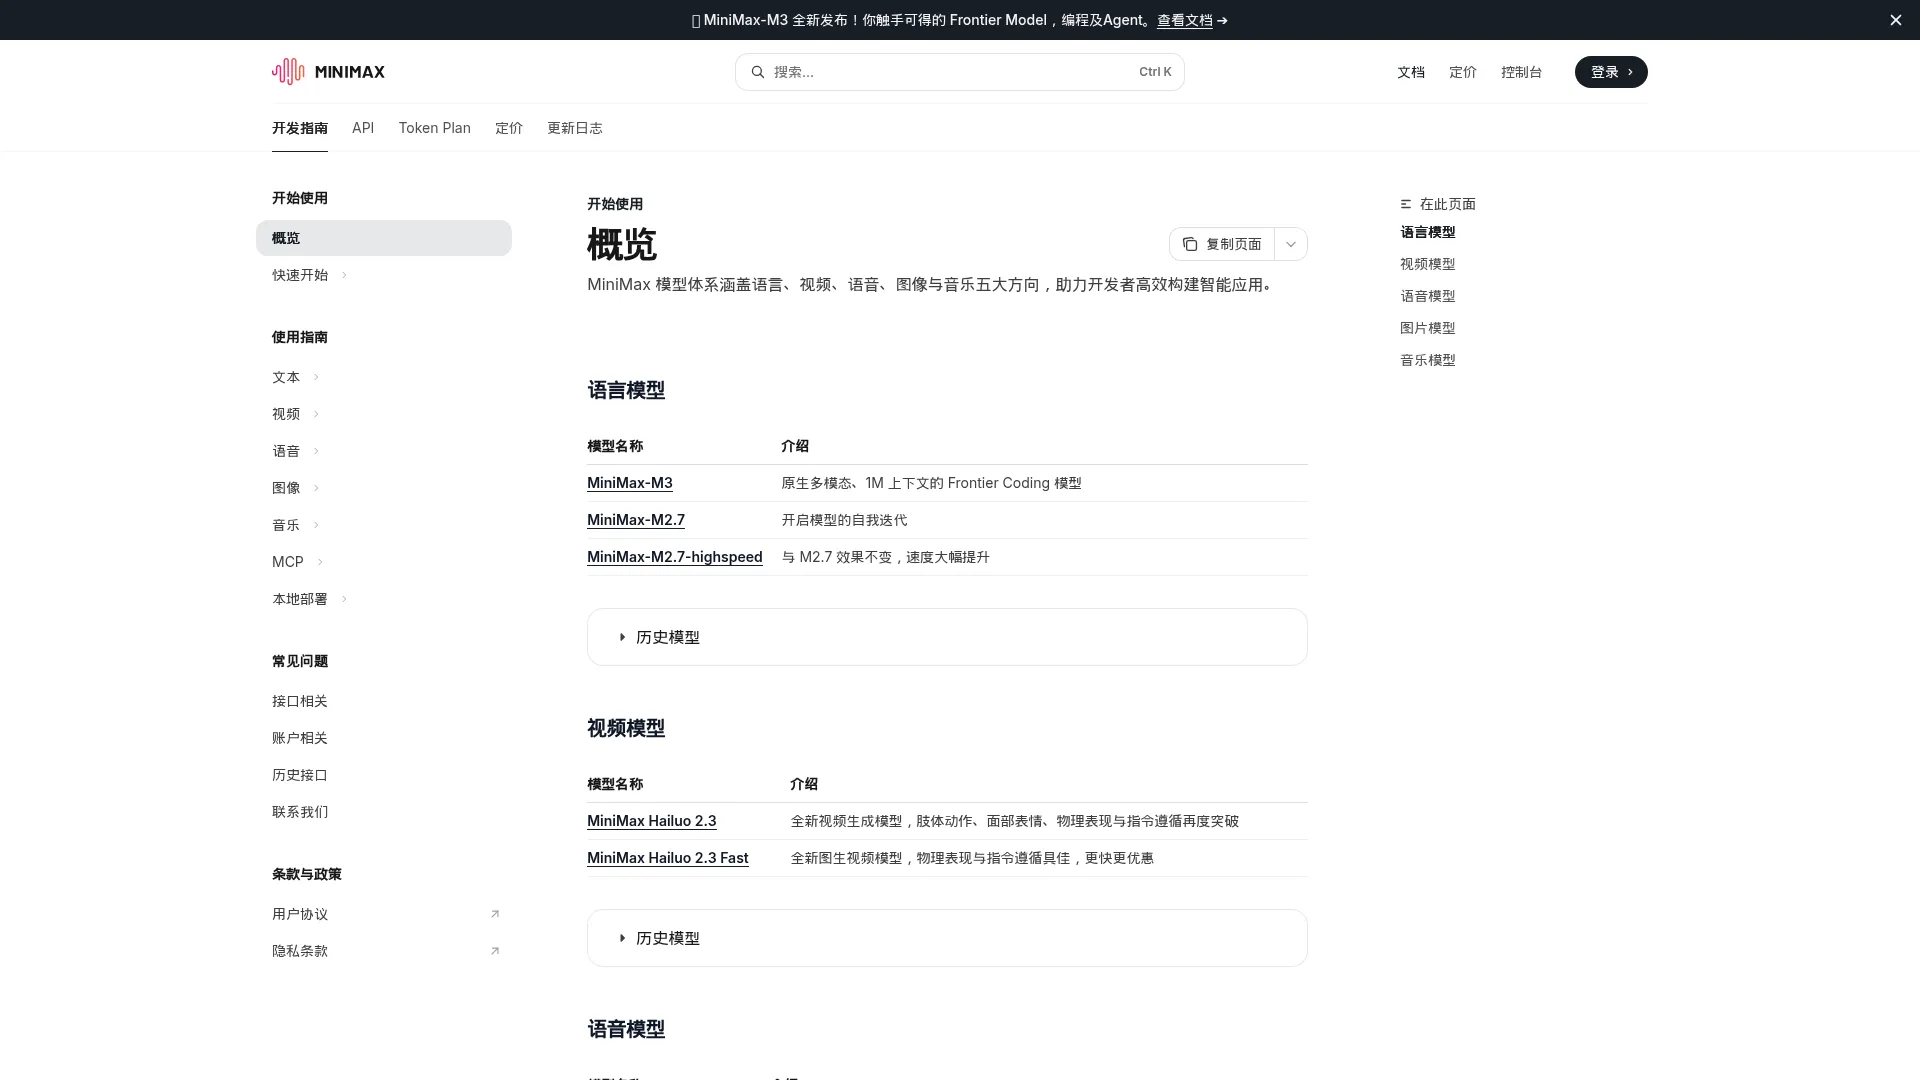
Task: Close the MiniMax-M3 announcement banner
Action: point(1895,20)
